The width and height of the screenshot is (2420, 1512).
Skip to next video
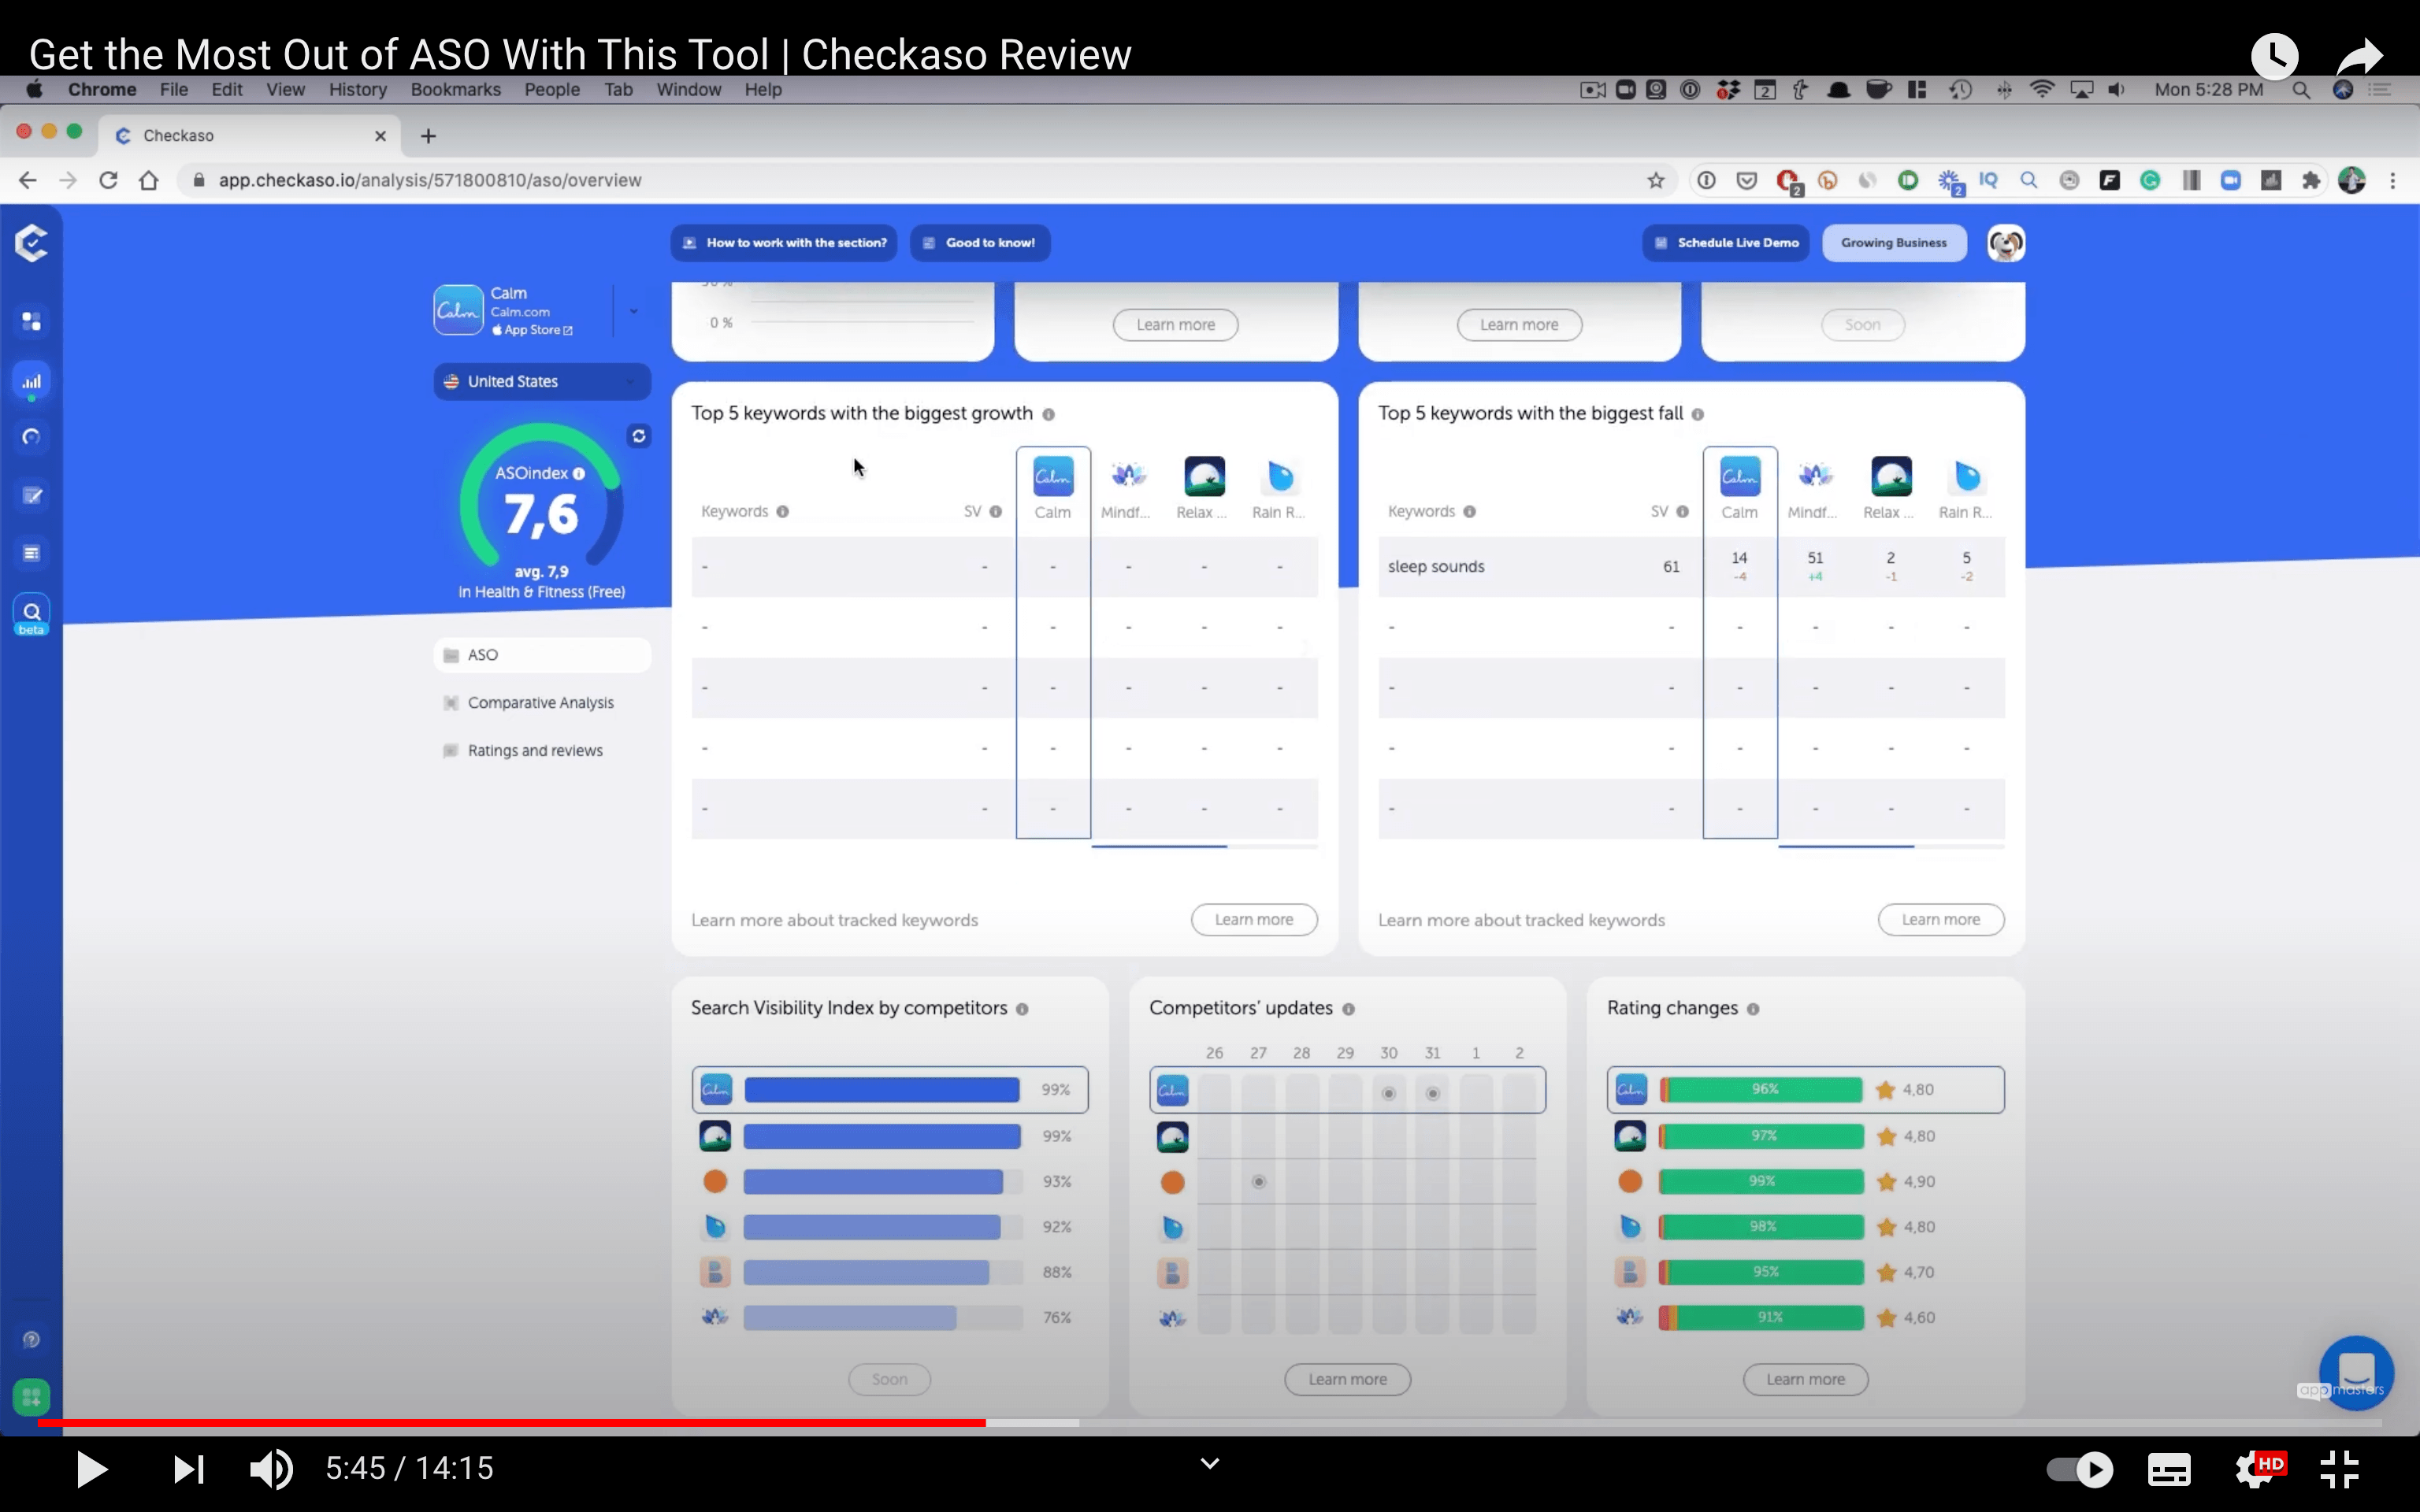pyautogui.click(x=188, y=1469)
